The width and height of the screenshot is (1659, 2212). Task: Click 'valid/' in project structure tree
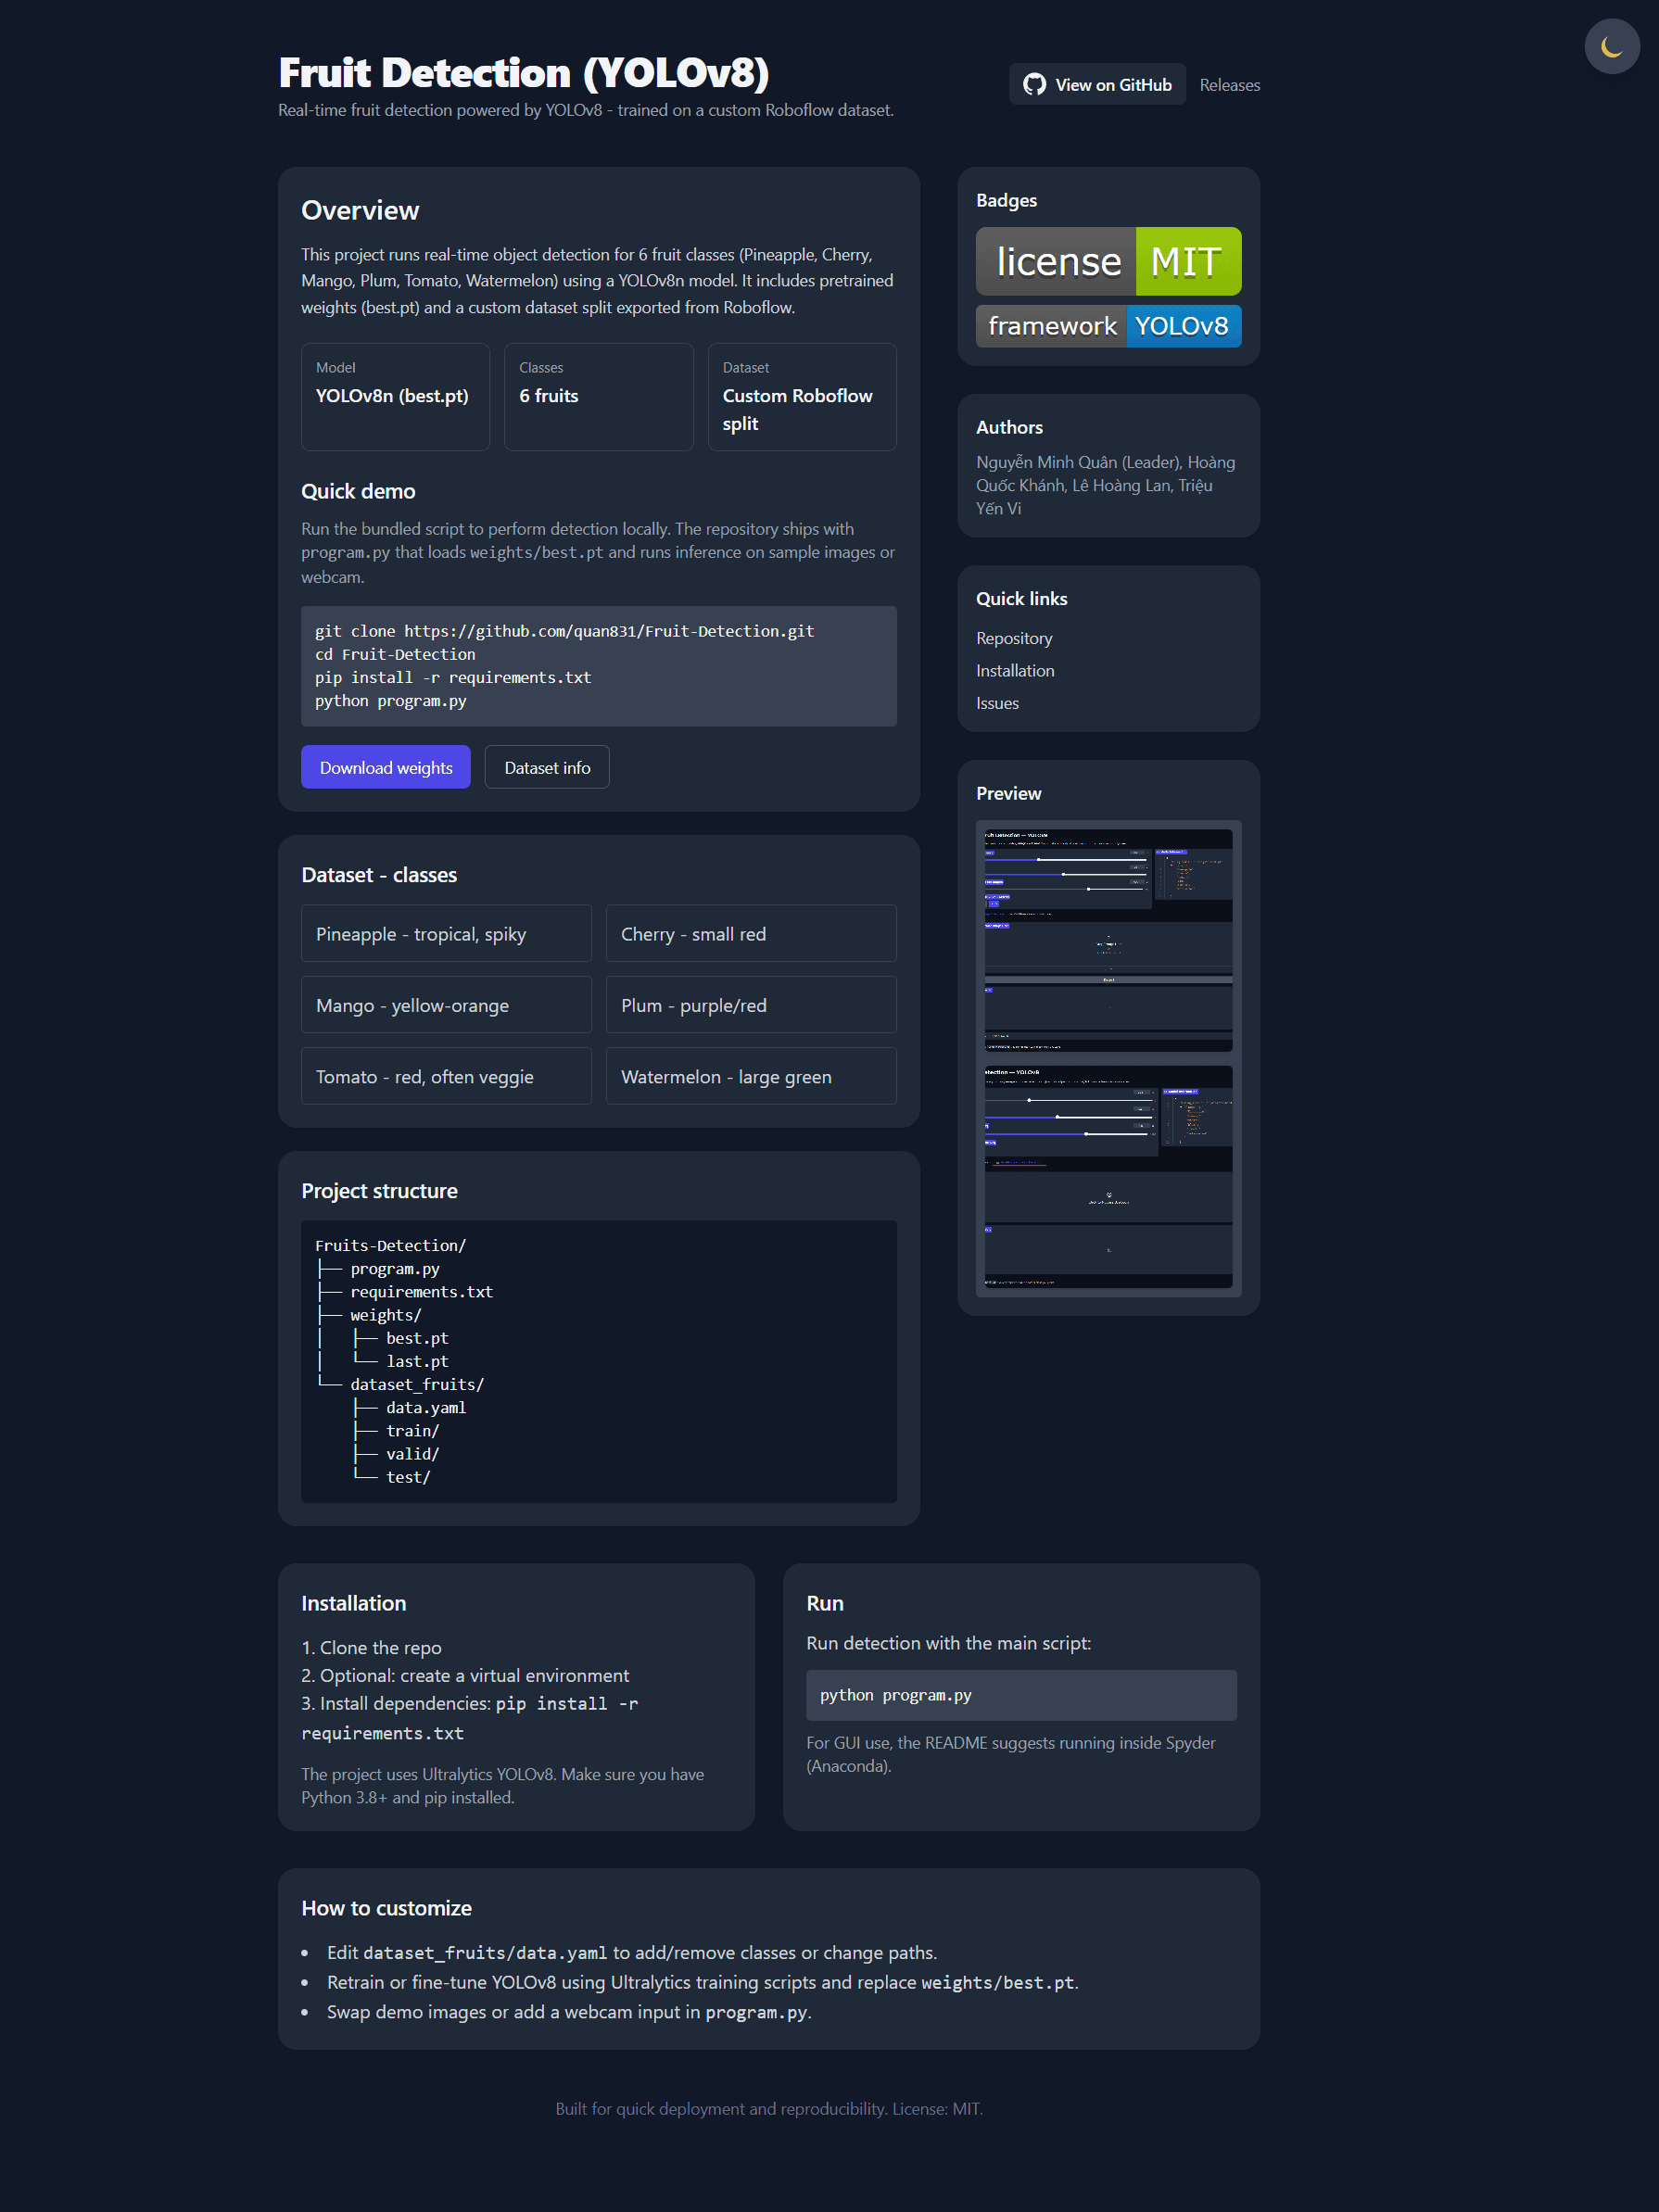[x=412, y=1454]
